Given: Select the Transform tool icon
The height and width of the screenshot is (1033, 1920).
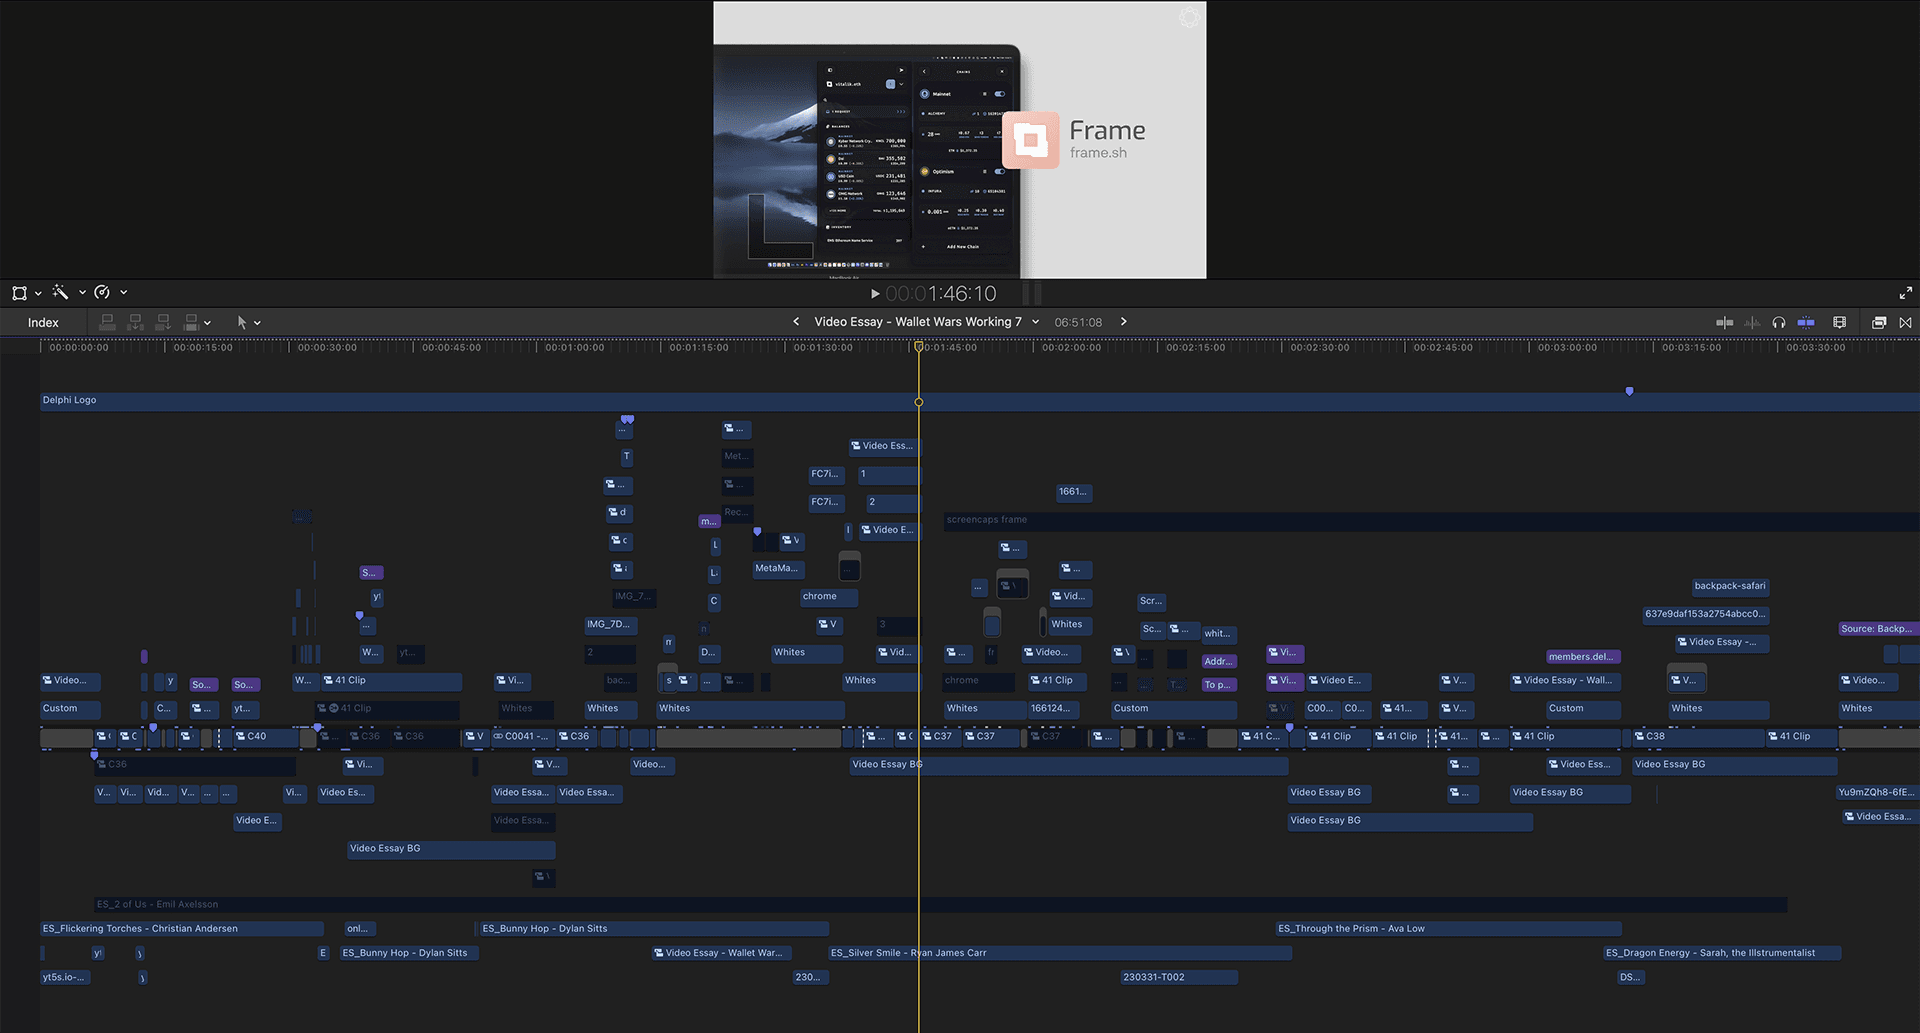Looking at the screenshot, I should (19, 293).
